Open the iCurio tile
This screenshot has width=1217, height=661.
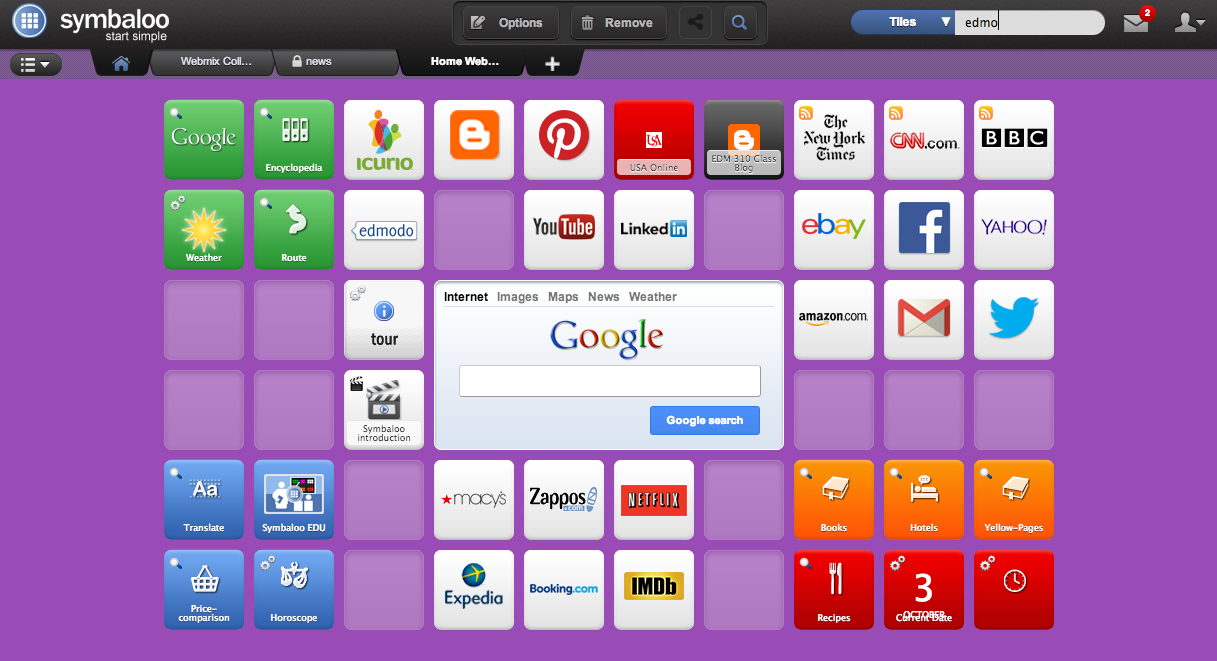[384, 140]
